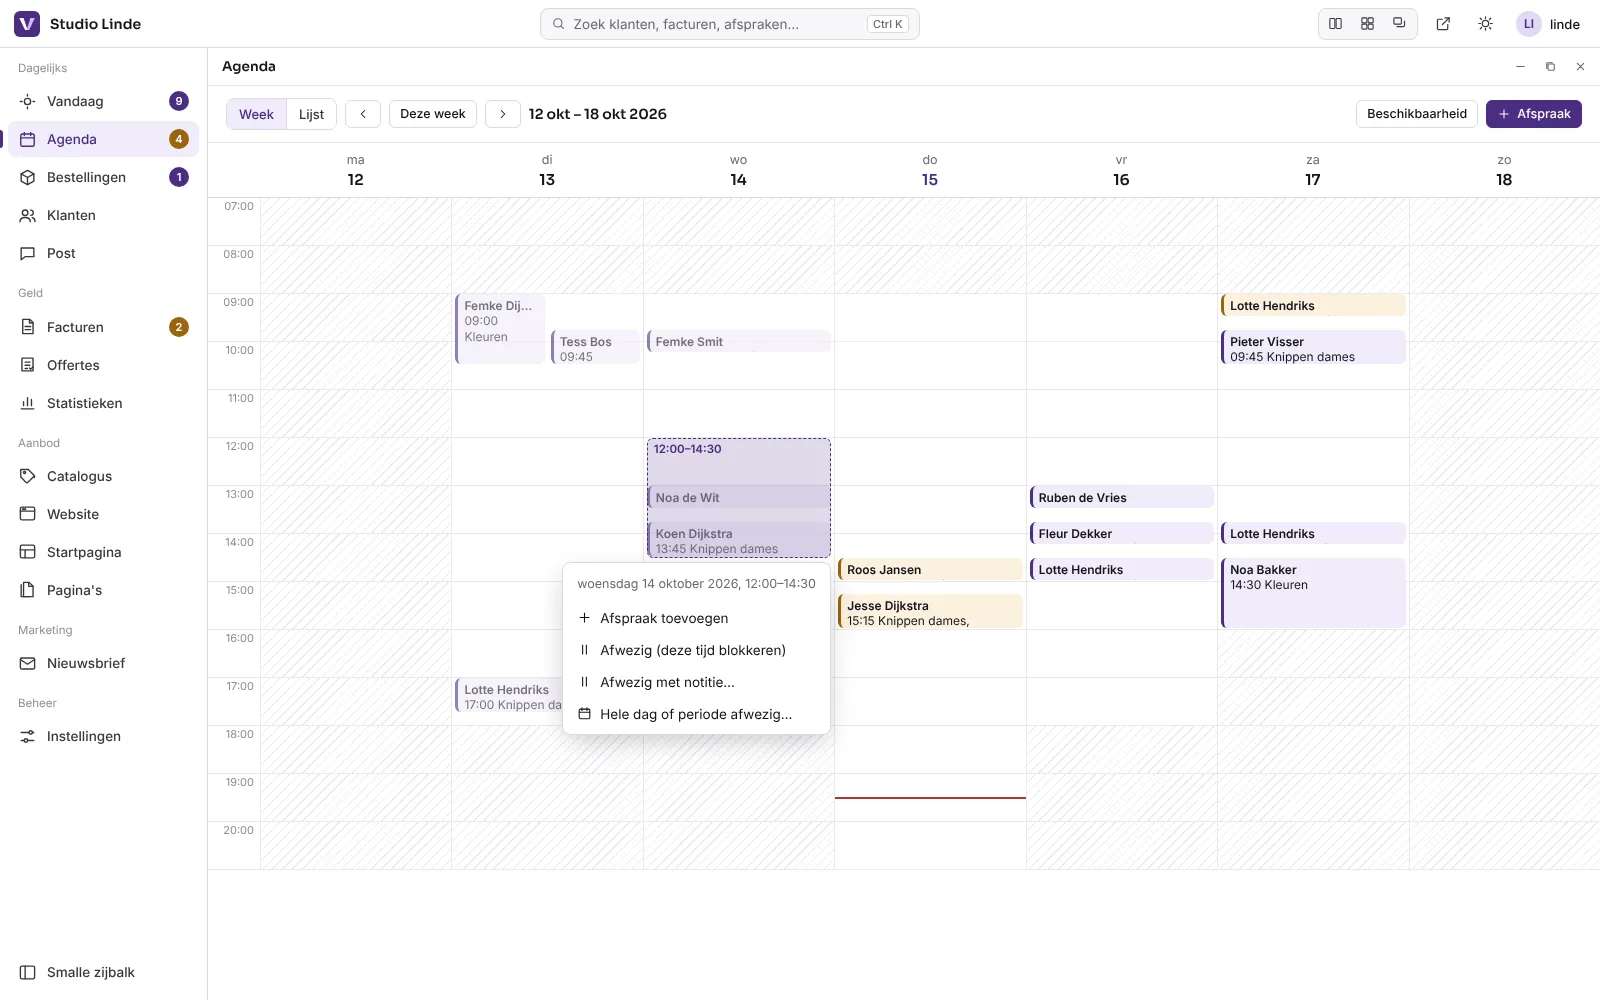The height and width of the screenshot is (1000, 1600).
Task: View Statistieken
Action: click(103, 403)
